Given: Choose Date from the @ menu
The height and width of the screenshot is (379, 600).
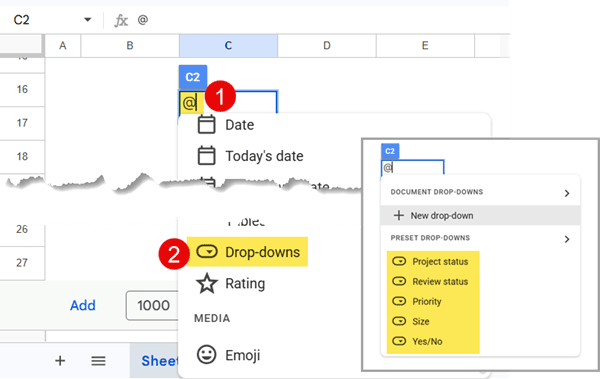Looking at the screenshot, I should 240,125.
